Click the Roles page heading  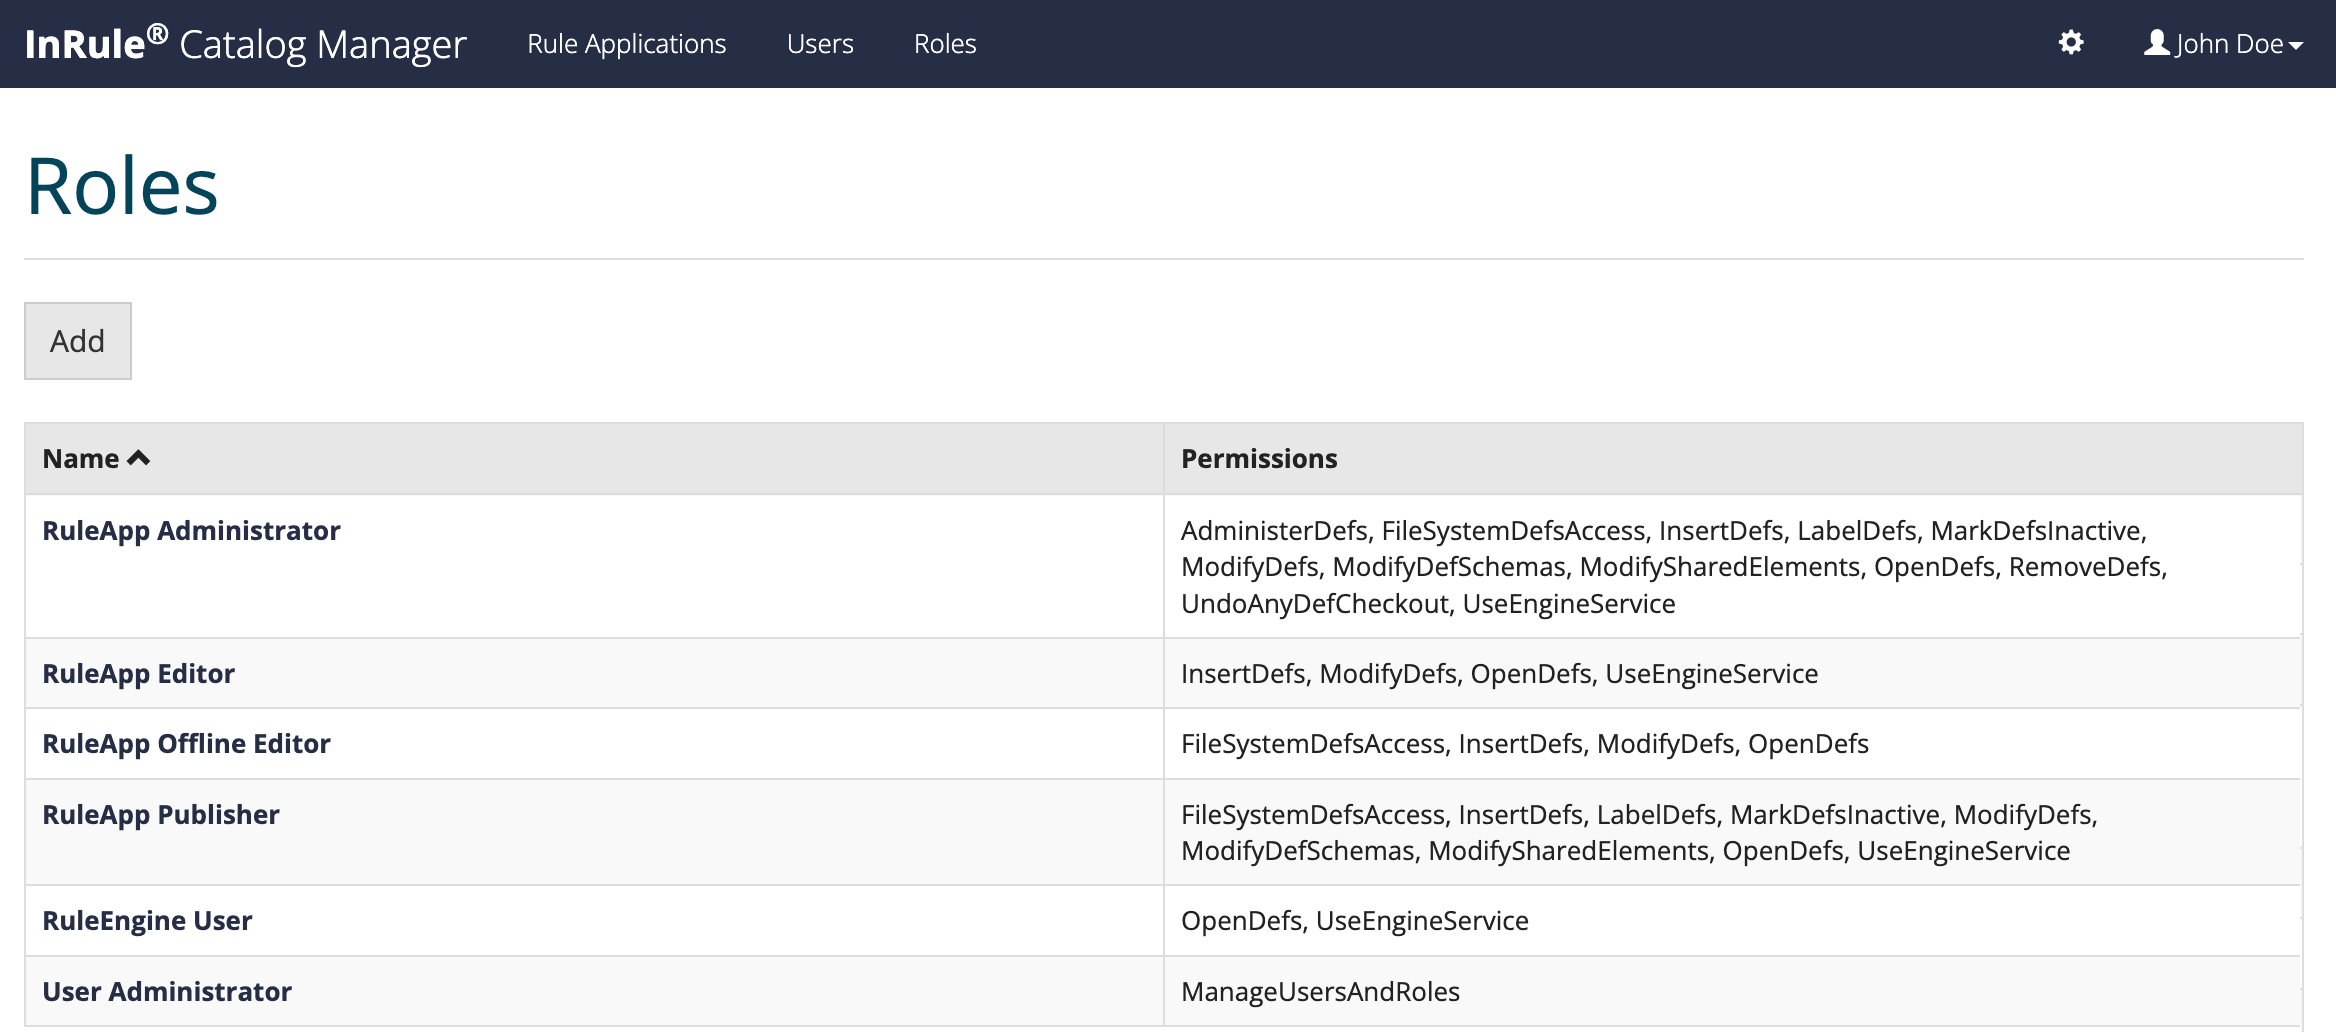[x=122, y=187]
